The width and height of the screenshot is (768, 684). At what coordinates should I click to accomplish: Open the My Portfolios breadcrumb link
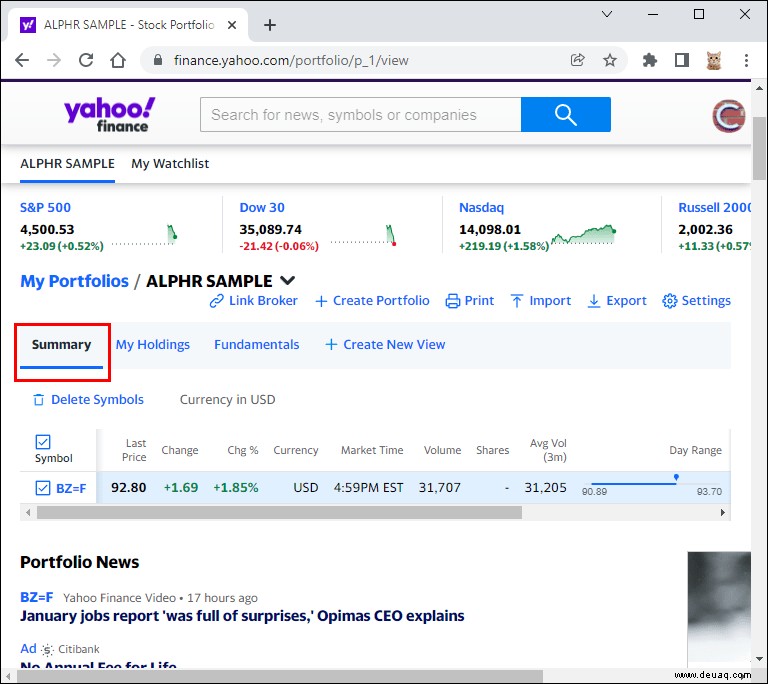coord(74,281)
